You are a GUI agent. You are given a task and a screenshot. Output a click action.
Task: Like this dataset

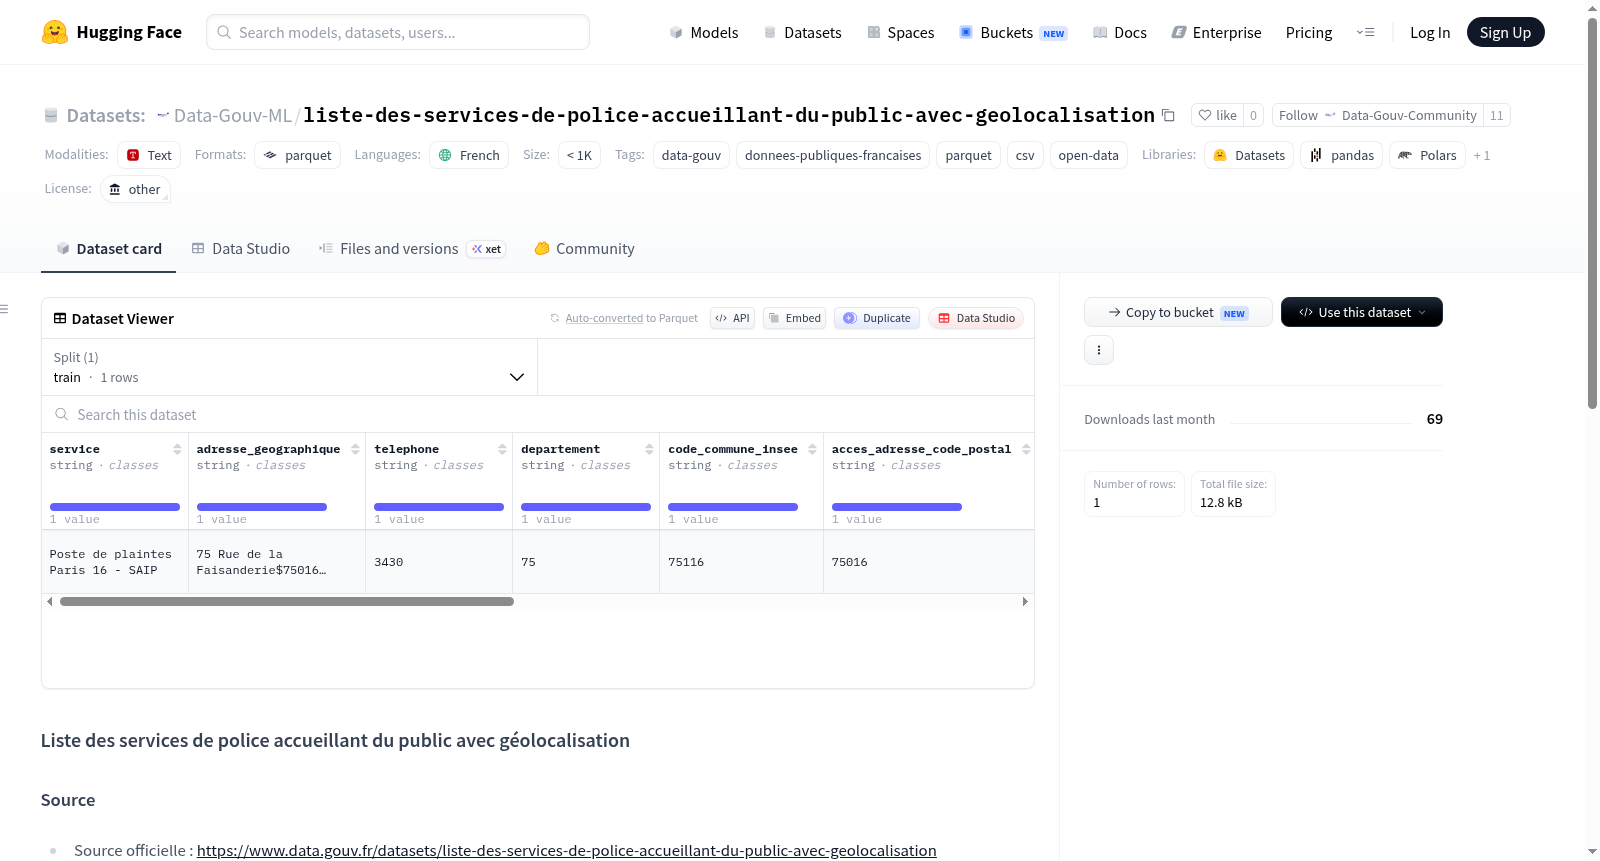click(1217, 115)
